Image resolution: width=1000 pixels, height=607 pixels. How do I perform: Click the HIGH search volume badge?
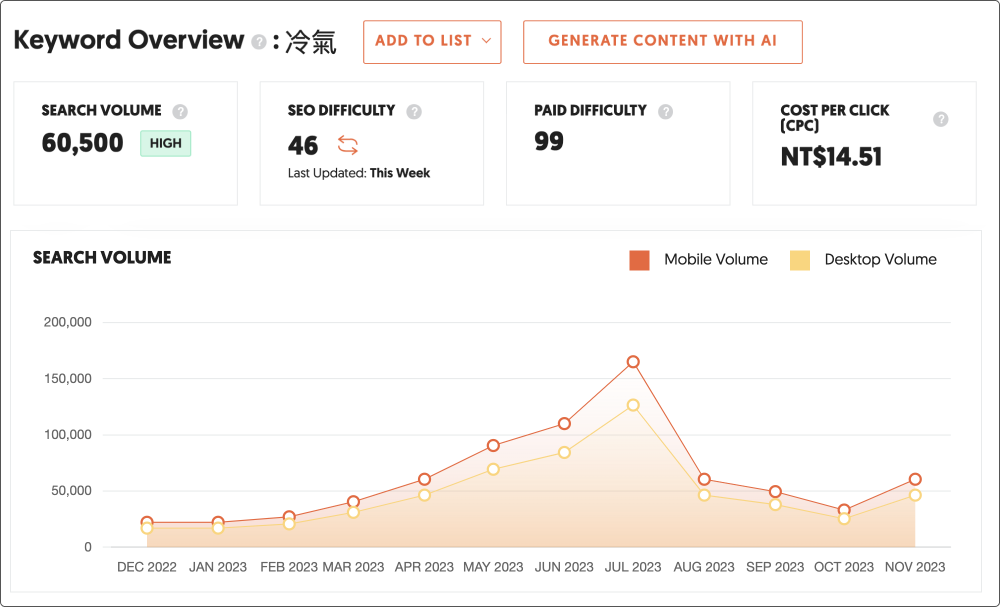pos(165,143)
